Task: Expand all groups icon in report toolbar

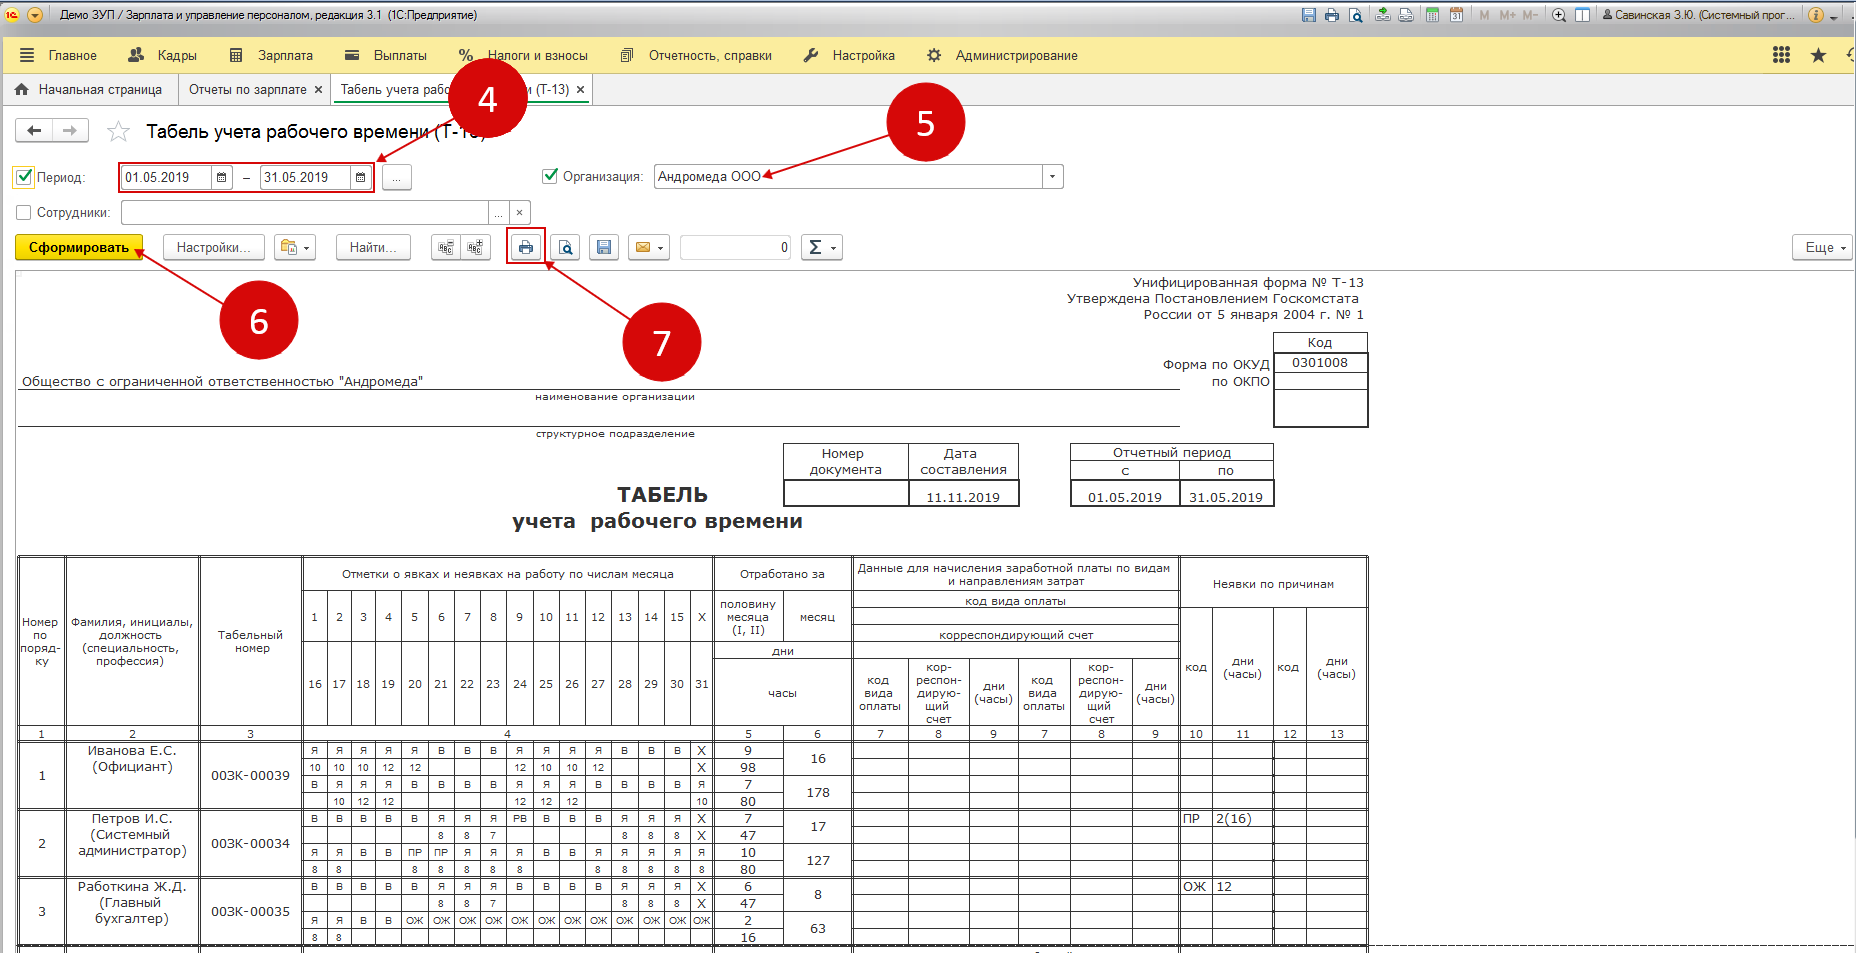Action: [x=475, y=247]
